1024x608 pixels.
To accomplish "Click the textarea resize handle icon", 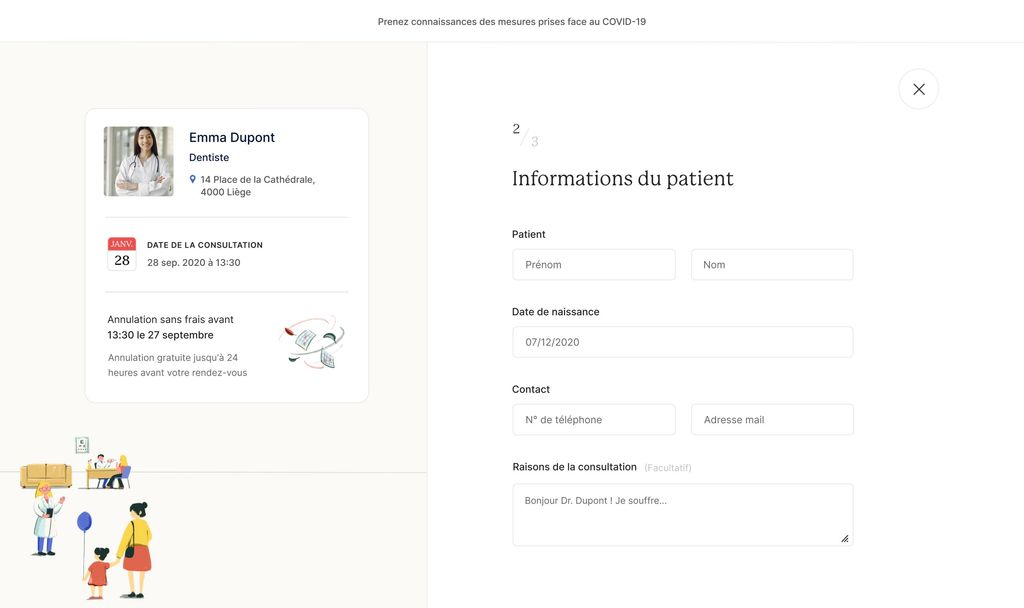I will 844,538.
